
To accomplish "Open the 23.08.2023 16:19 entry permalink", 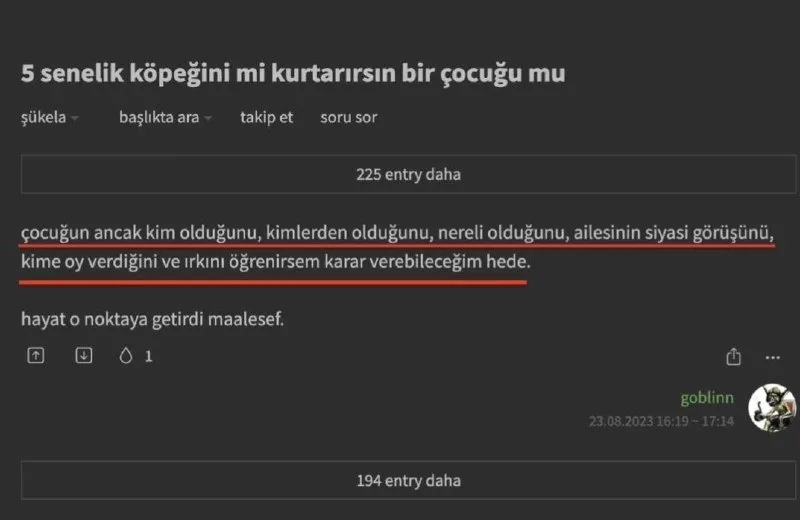I will pyautogui.click(x=661, y=421).
